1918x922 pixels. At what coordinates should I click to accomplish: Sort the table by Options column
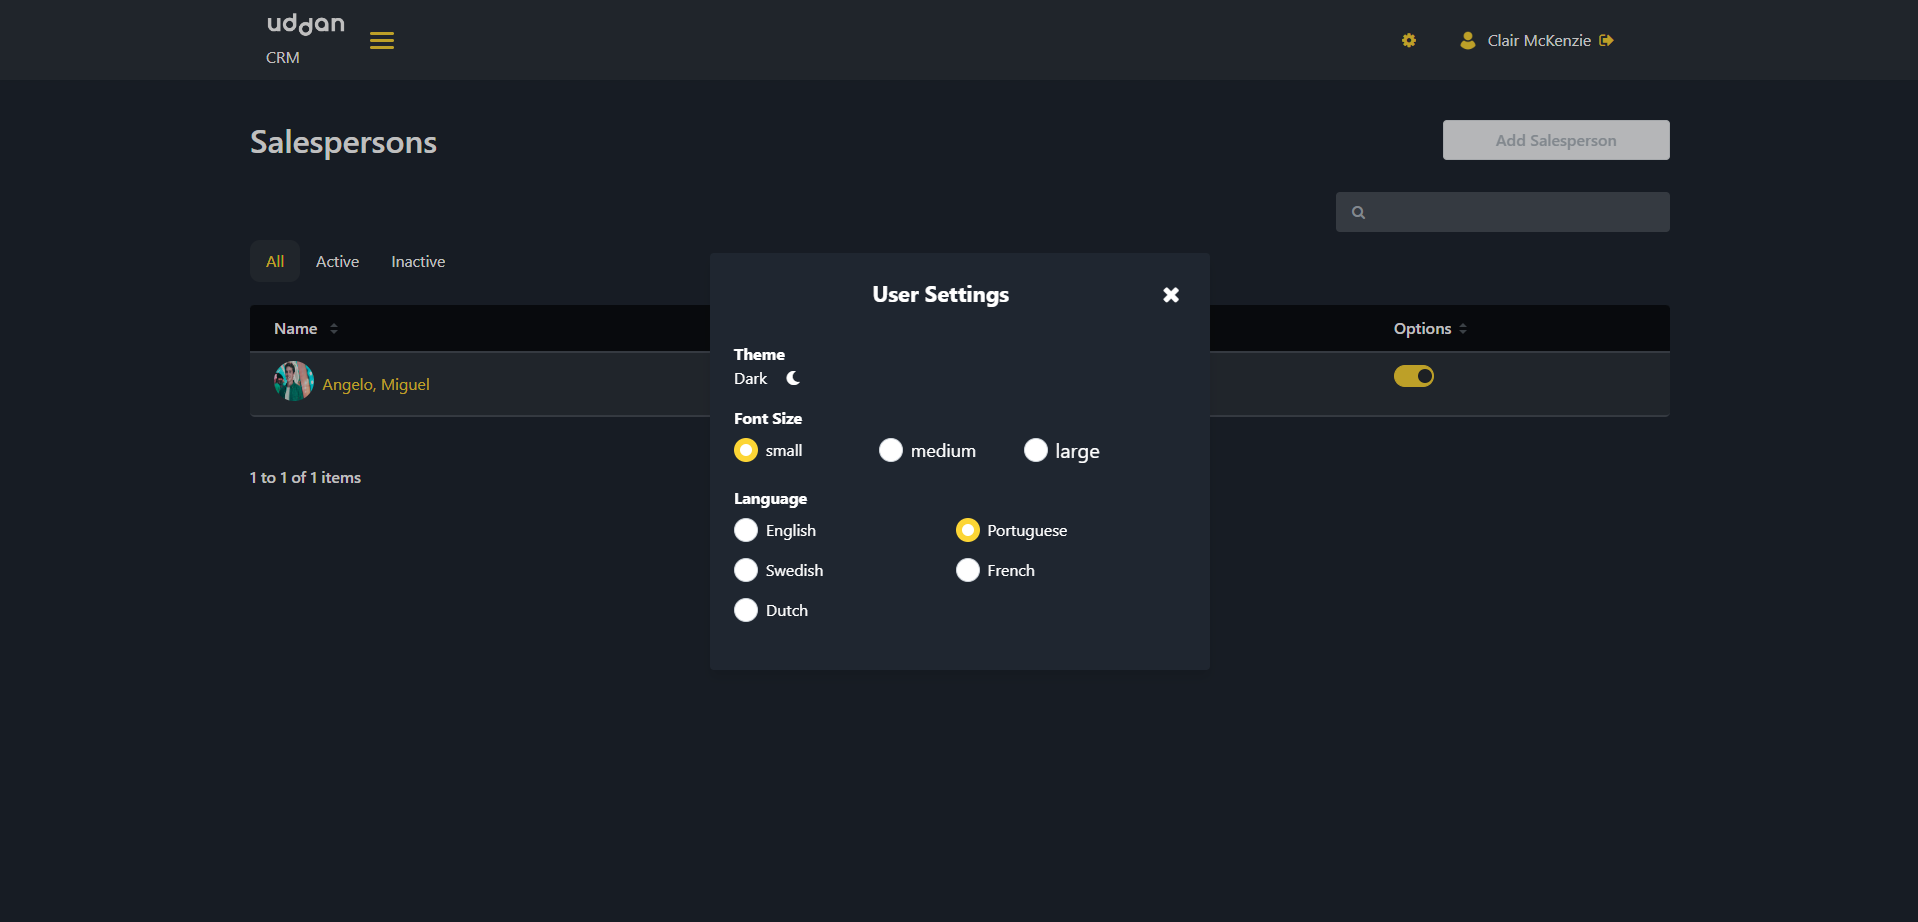[1463, 329]
